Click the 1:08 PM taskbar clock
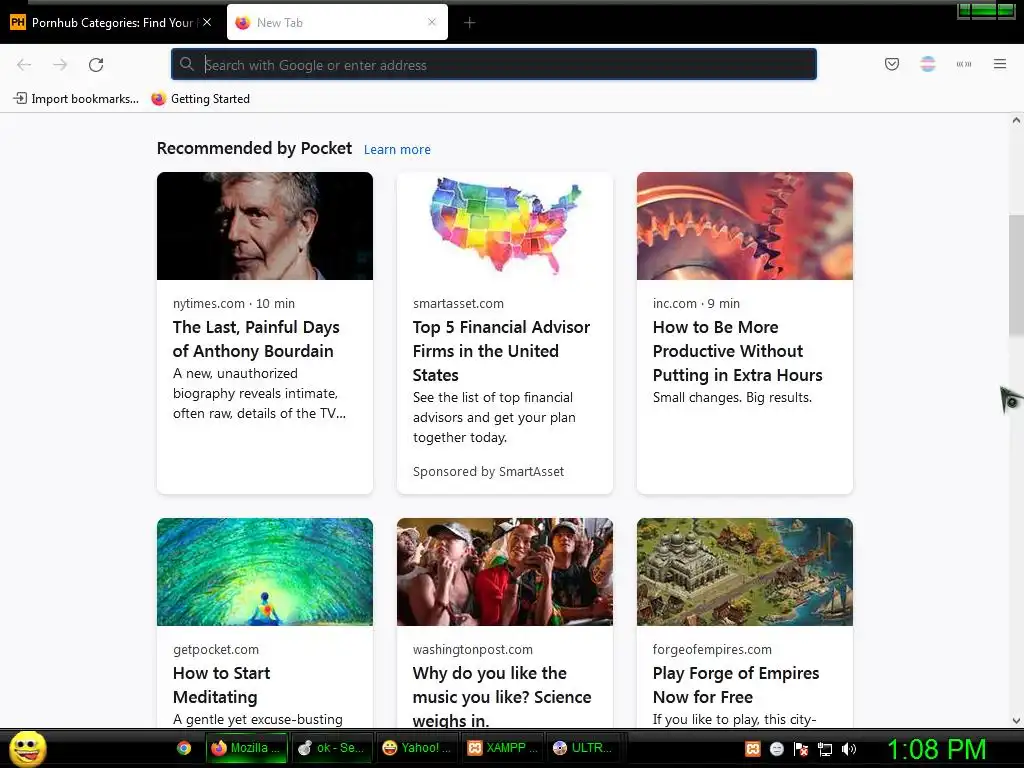The image size is (1024, 768). click(x=936, y=749)
